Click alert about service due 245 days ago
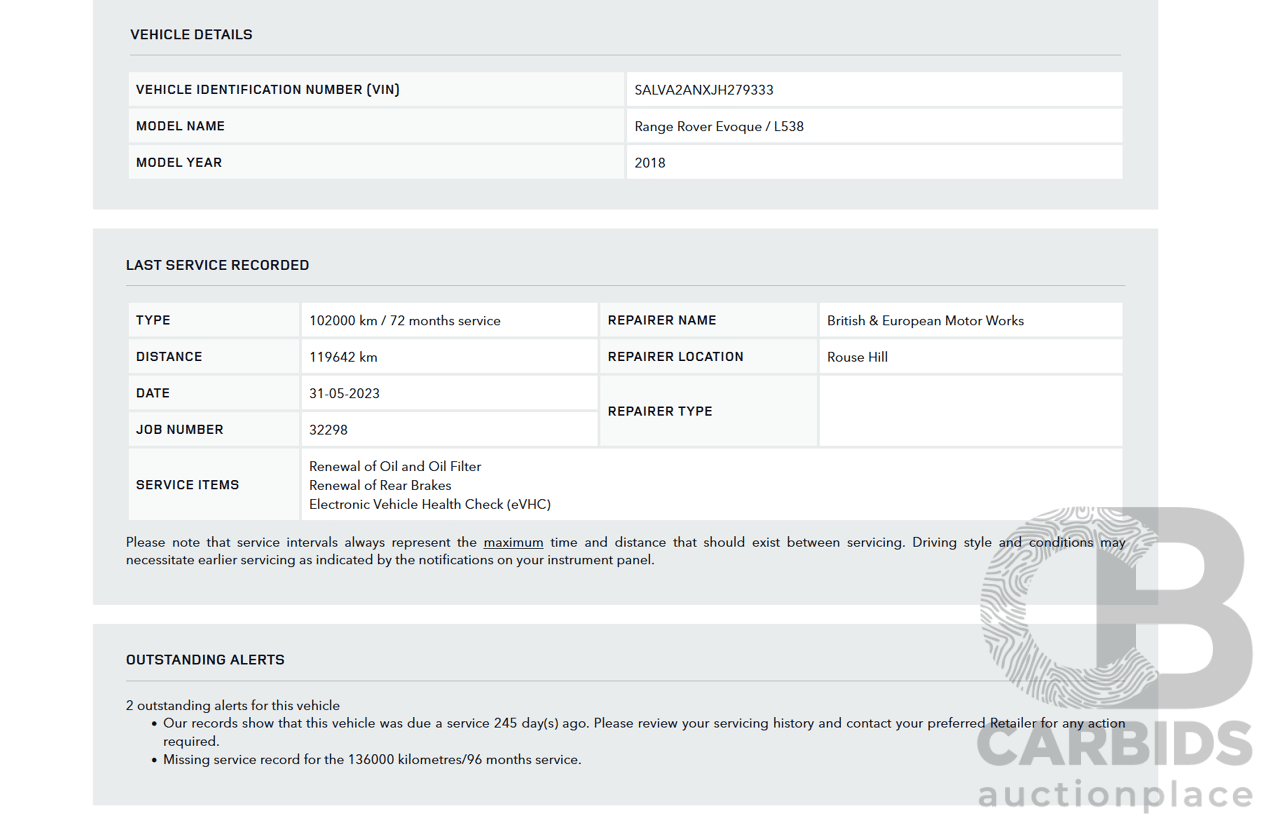1280x825 pixels. click(x=644, y=732)
